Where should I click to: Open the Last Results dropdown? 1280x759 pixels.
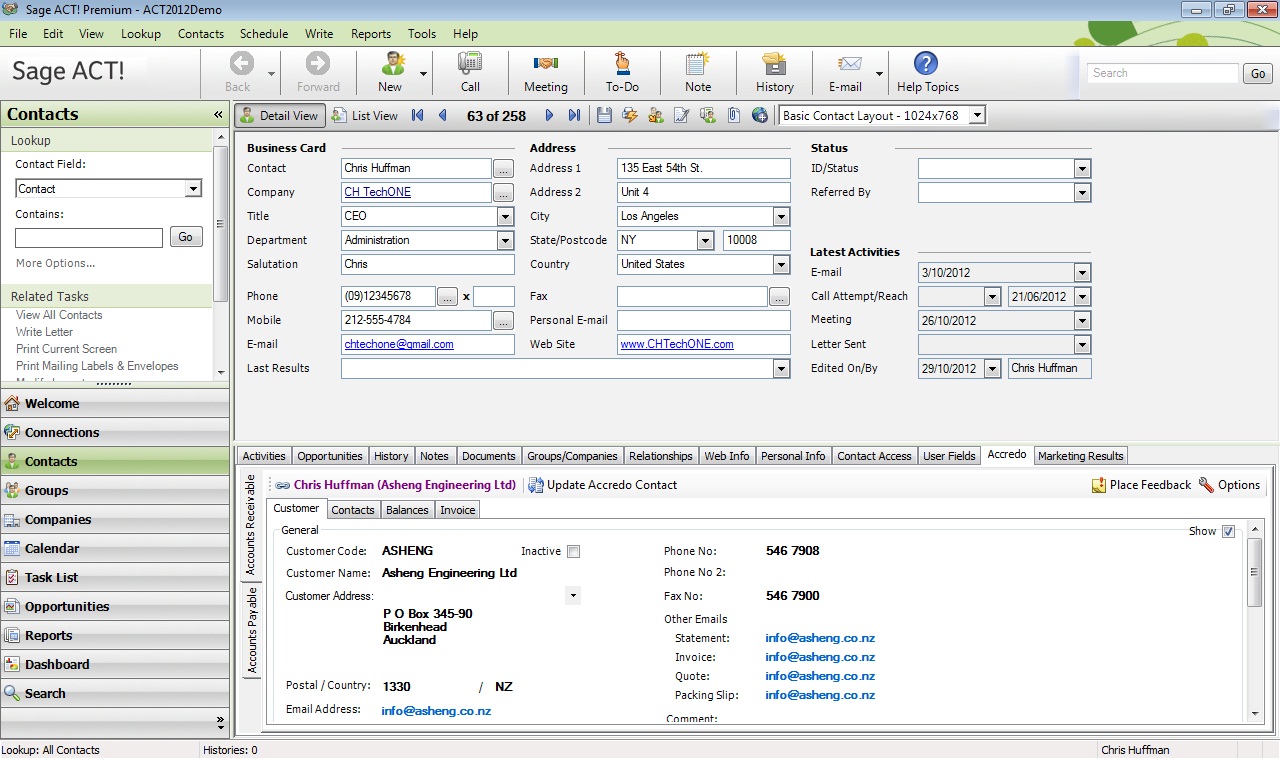pos(781,368)
